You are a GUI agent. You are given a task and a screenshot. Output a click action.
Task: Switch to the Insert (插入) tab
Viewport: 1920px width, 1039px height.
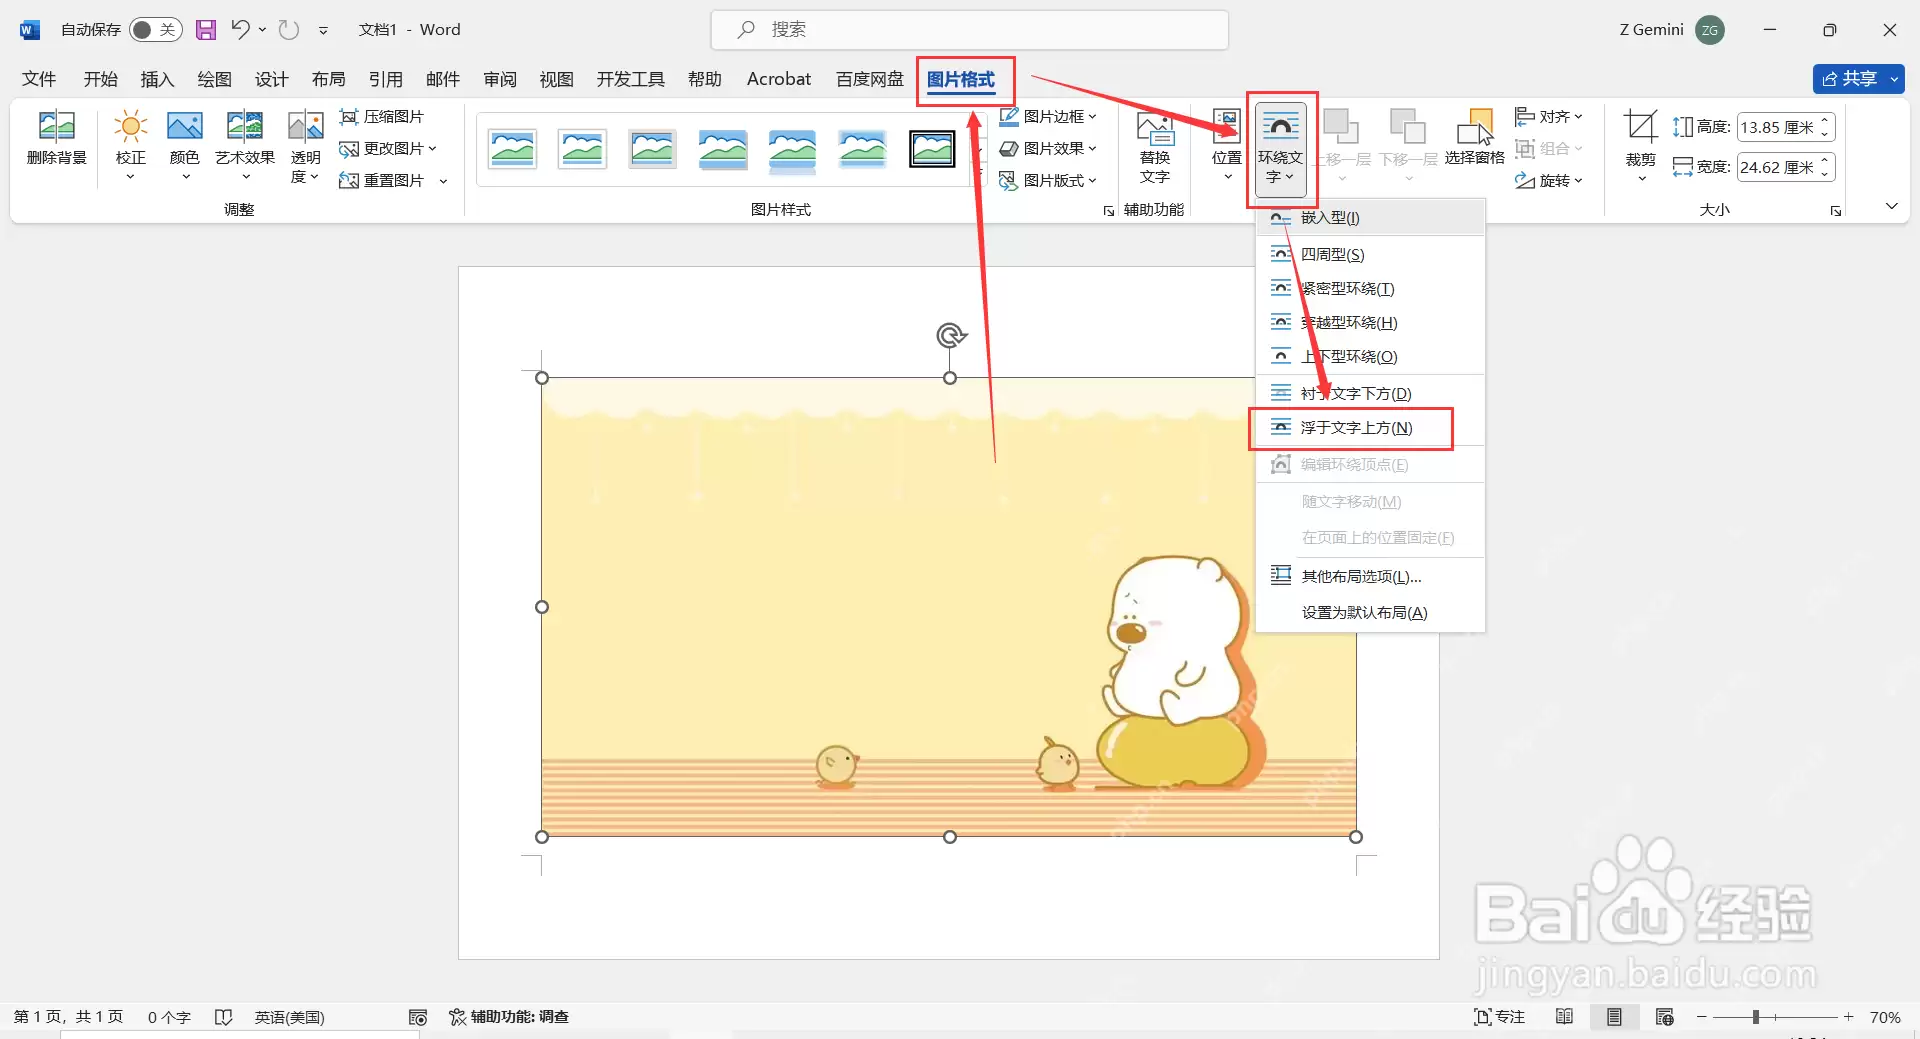[157, 79]
